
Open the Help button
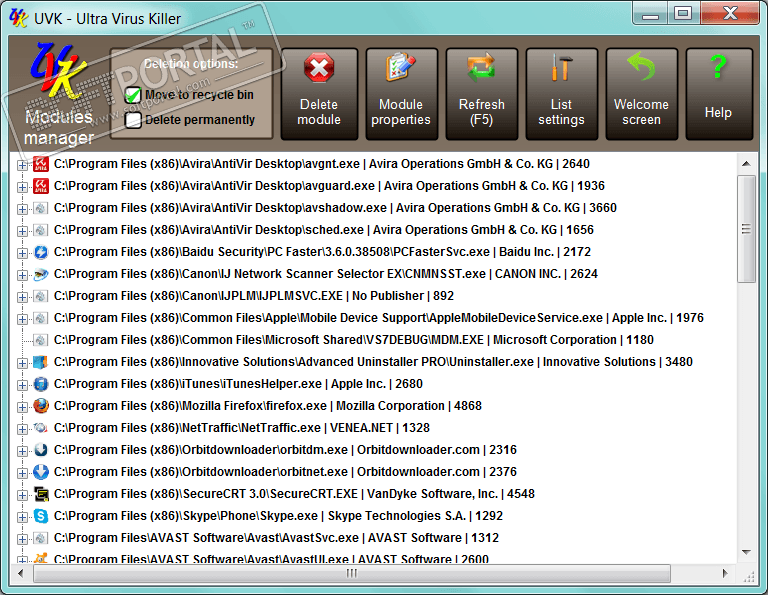click(x=719, y=94)
